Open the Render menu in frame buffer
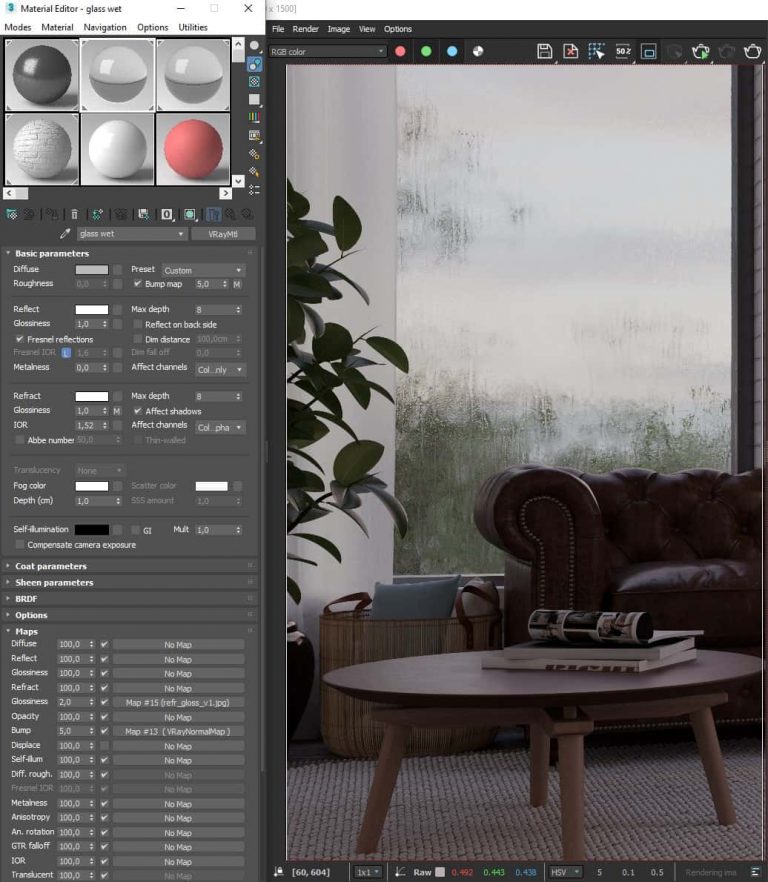 tap(305, 29)
